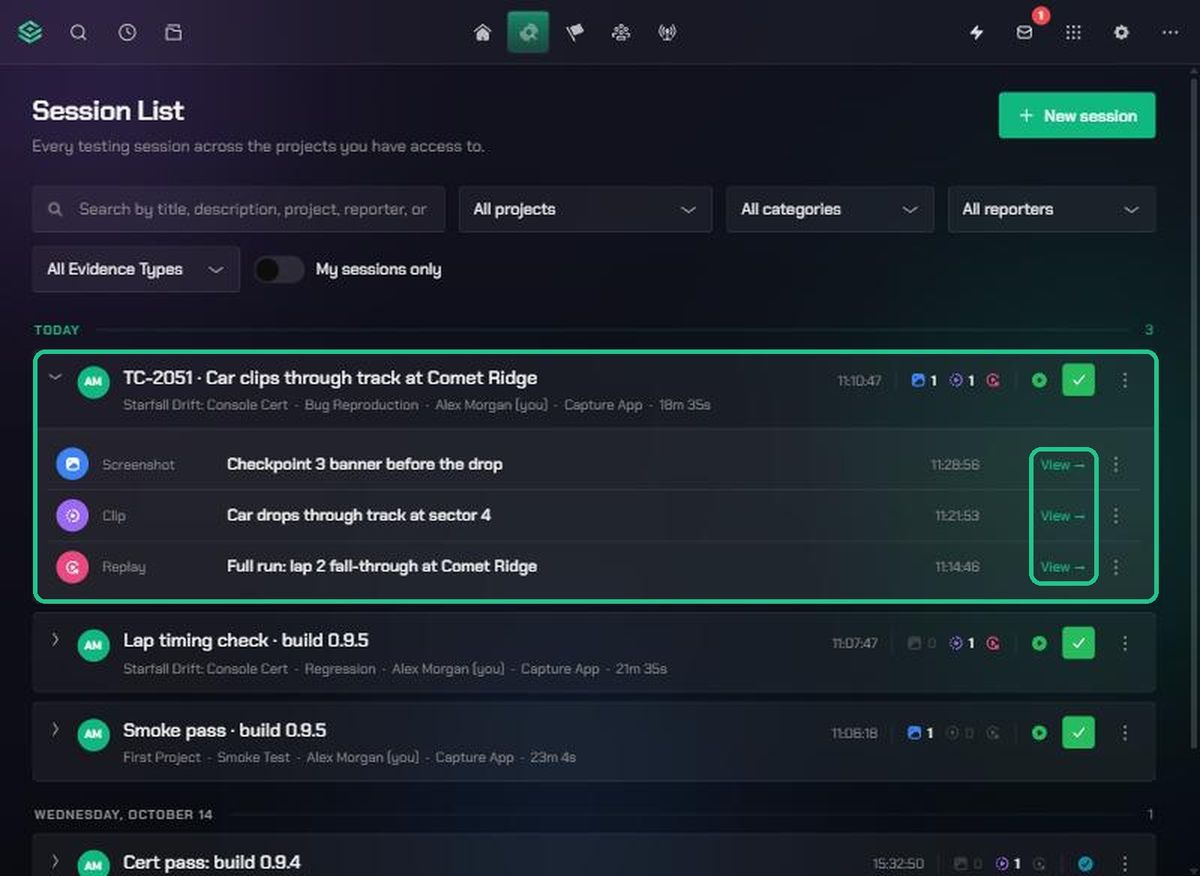The width and height of the screenshot is (1200, 876).
Task: Expand the Cert pass build 0.9.4 chevron
Action: point(55,860)
